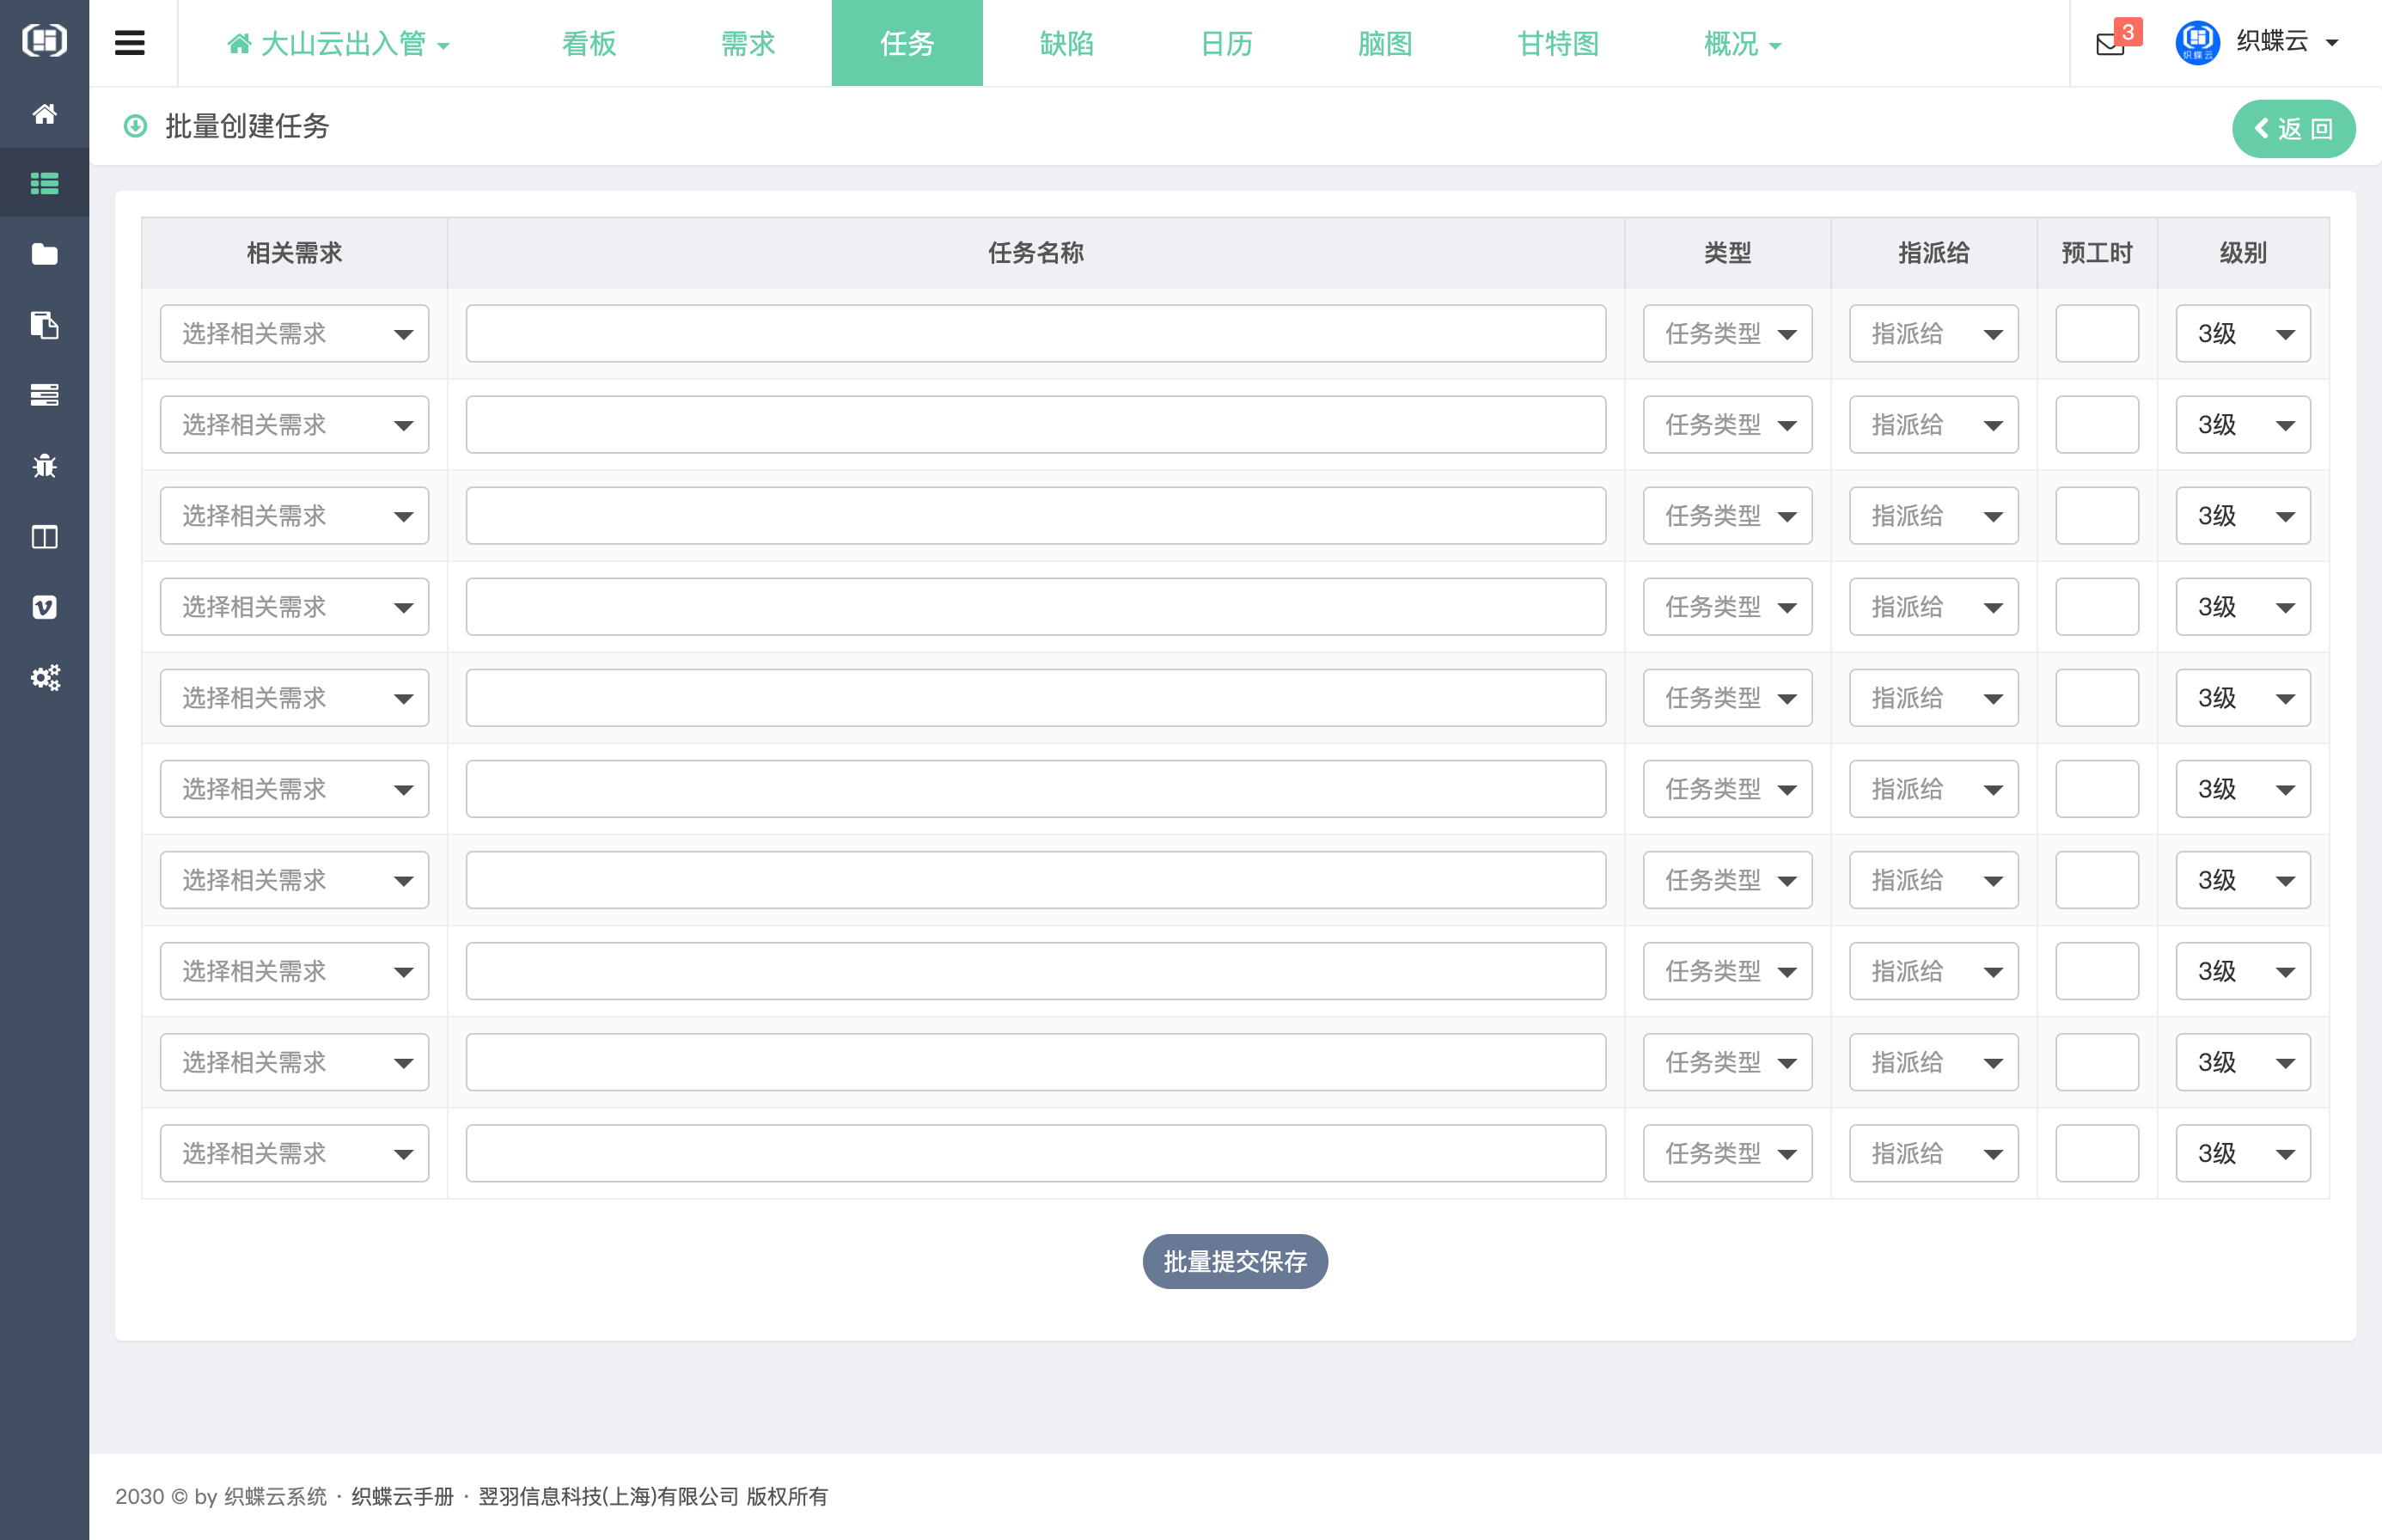The image size is (2382, 1540).
Task: Open the bug defects icon in sidebar
Action: (44, 466)
